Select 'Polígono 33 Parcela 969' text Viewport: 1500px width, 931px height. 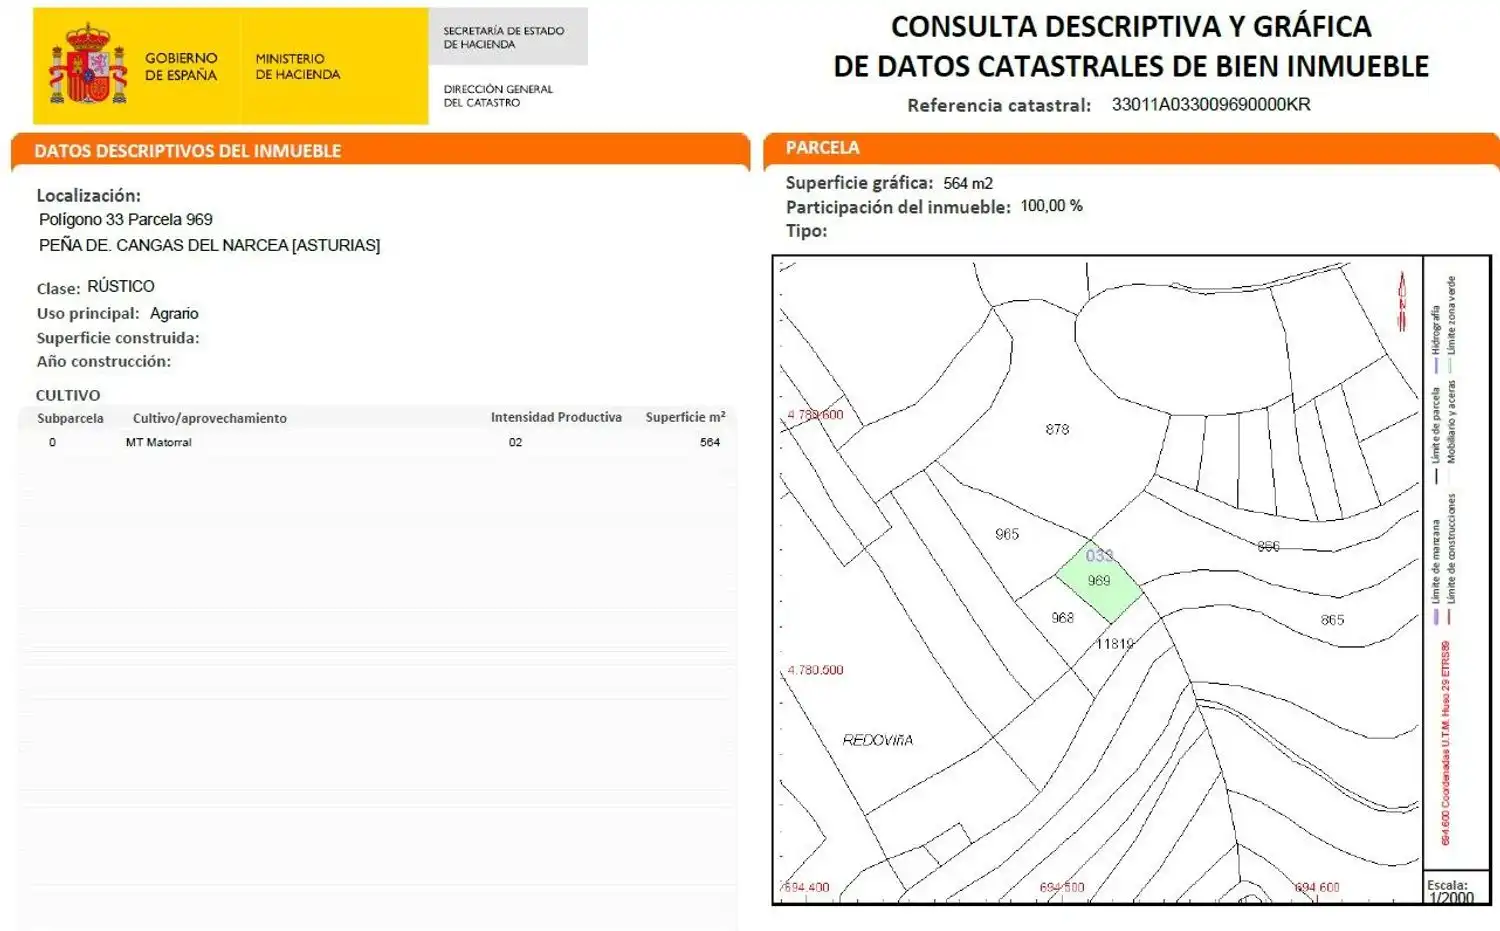point(125,219)
